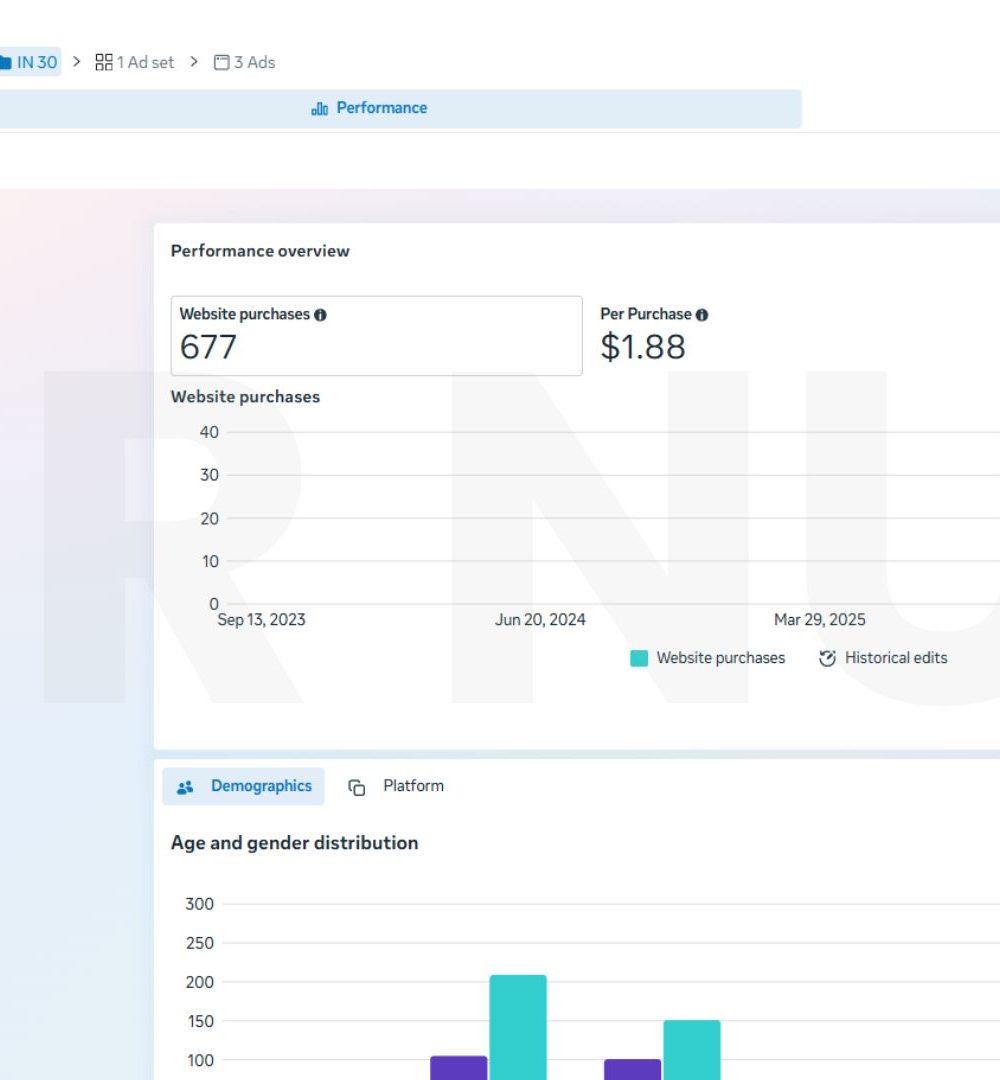Expand the chevron after IN 30
Image resolution: width=1000 pixels, height=1080 pixels.
click(77, 61)
